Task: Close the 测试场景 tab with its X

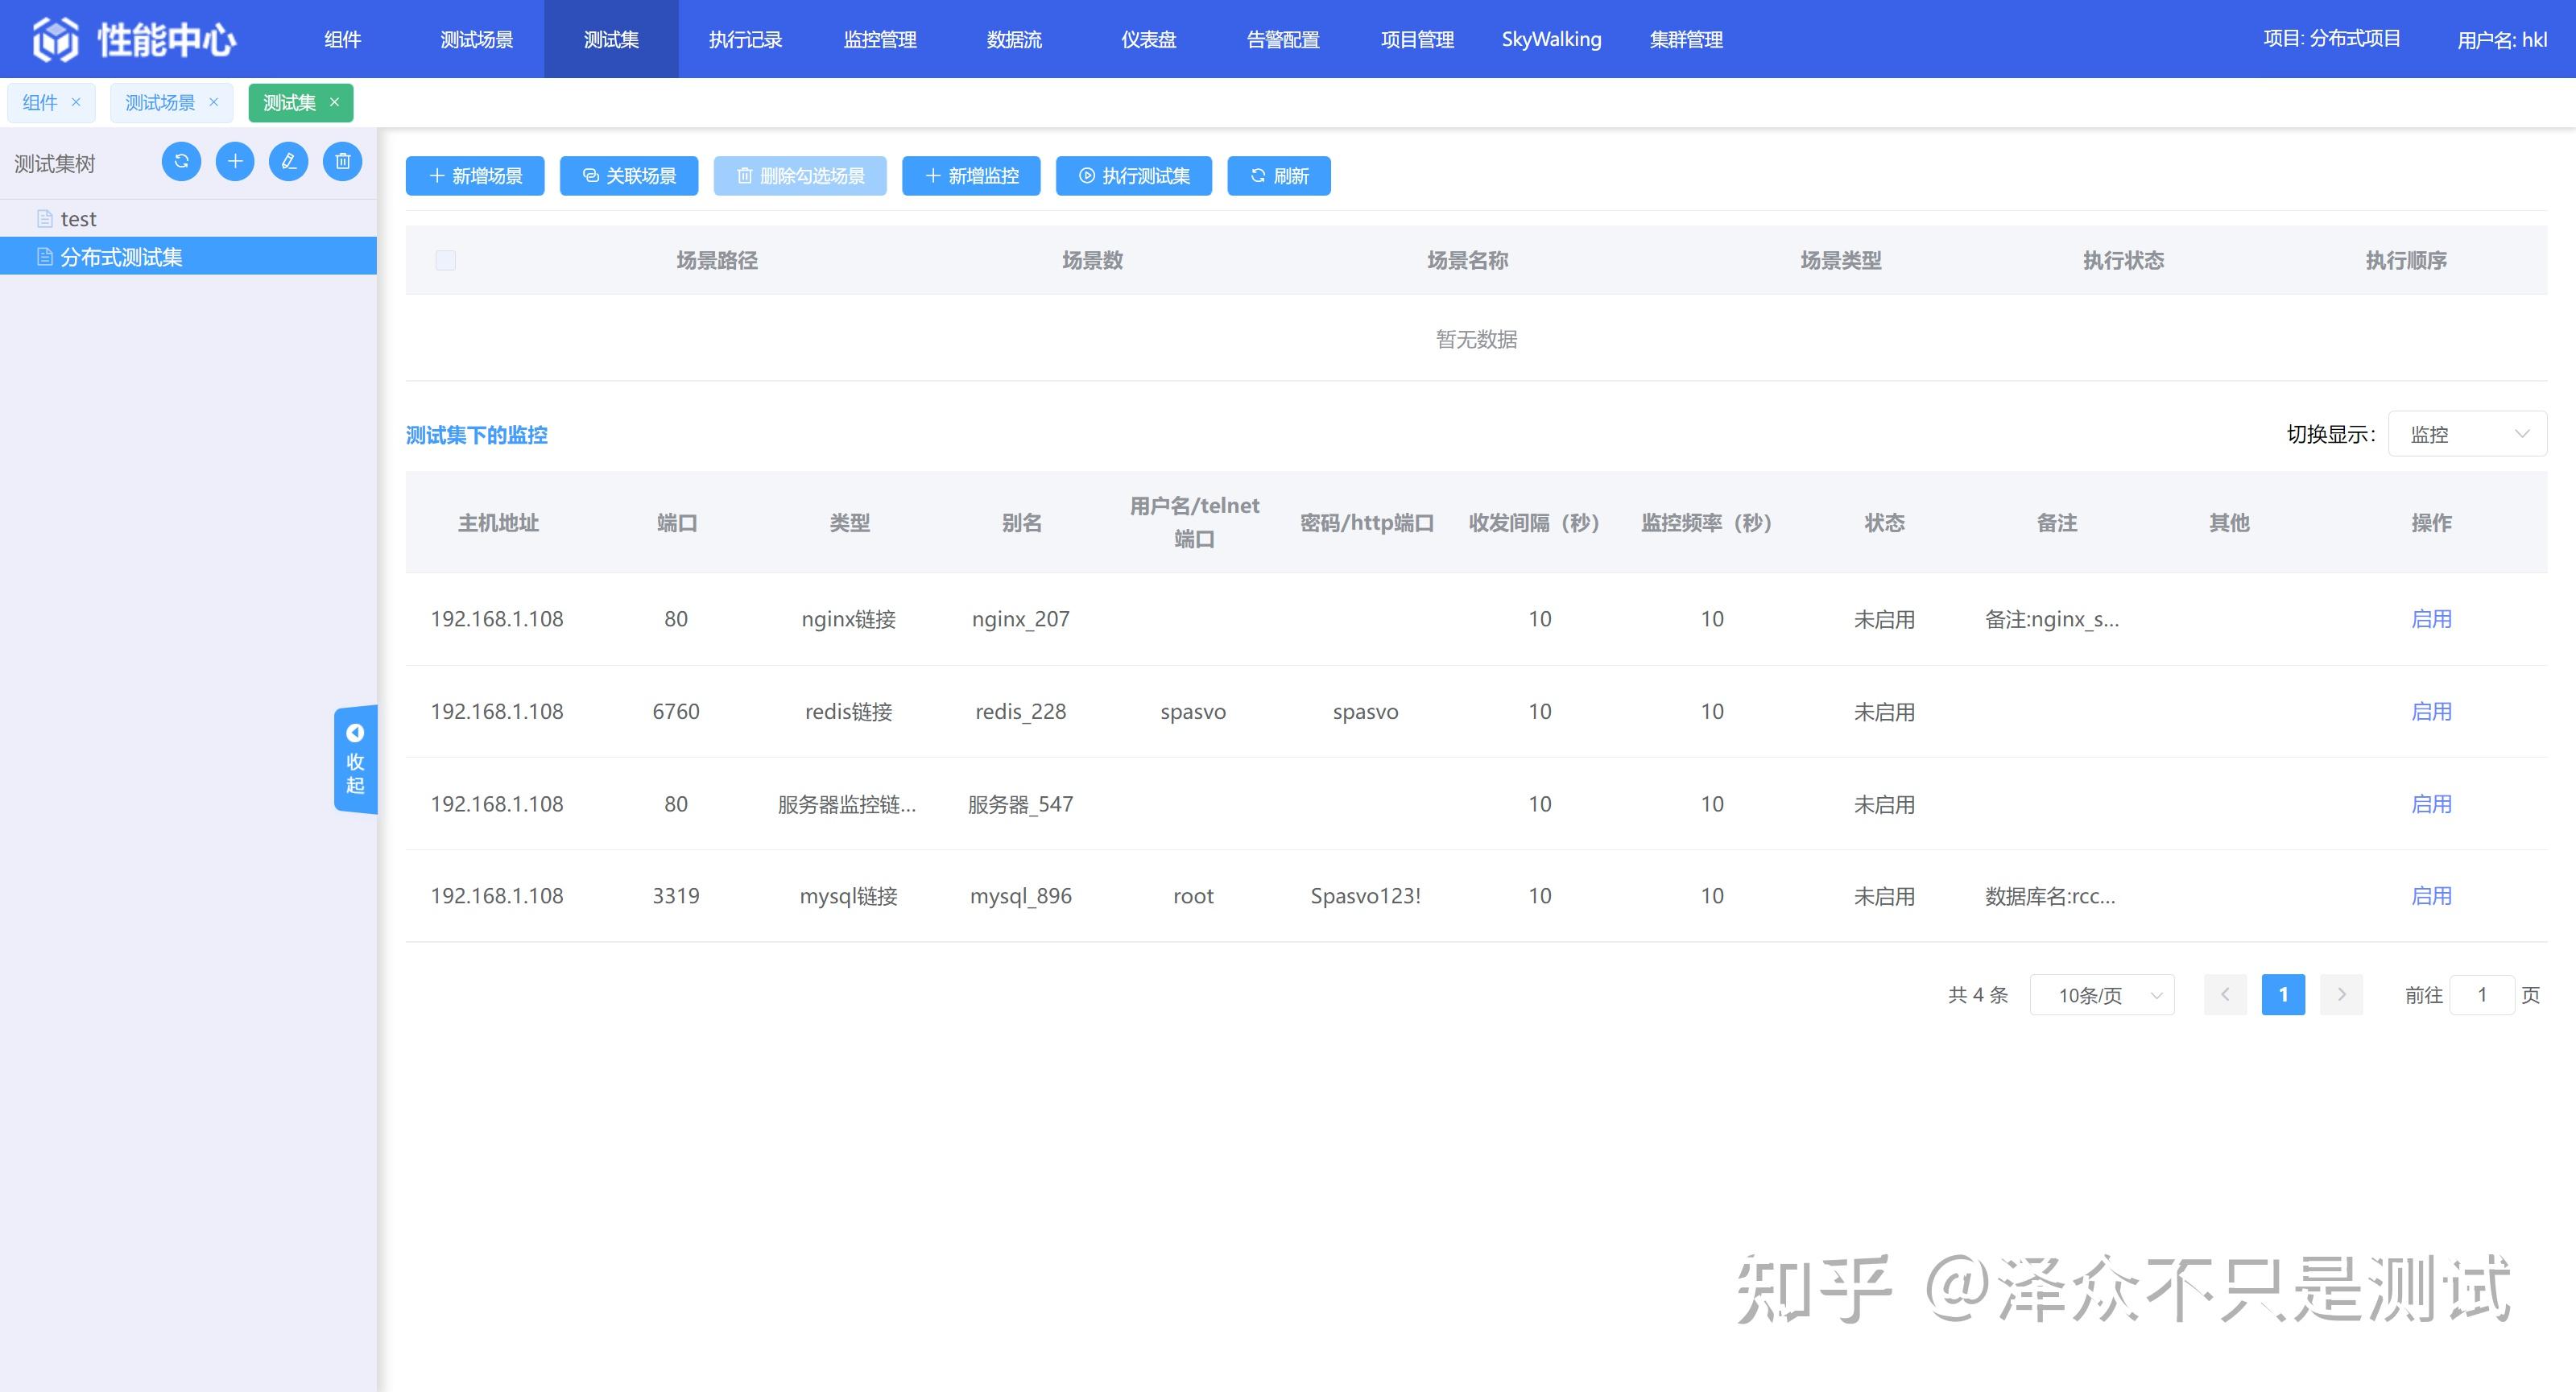Action: pyautogui.click(x=213, y=102)
